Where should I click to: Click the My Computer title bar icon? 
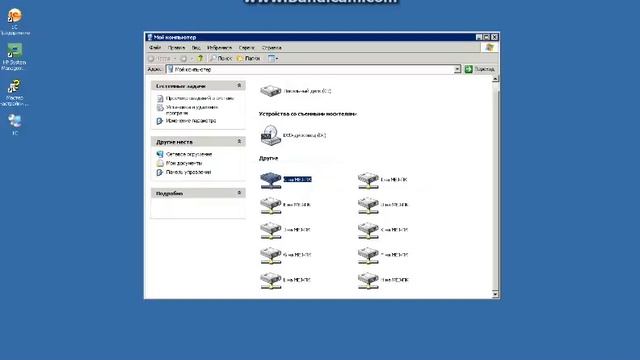149,37
